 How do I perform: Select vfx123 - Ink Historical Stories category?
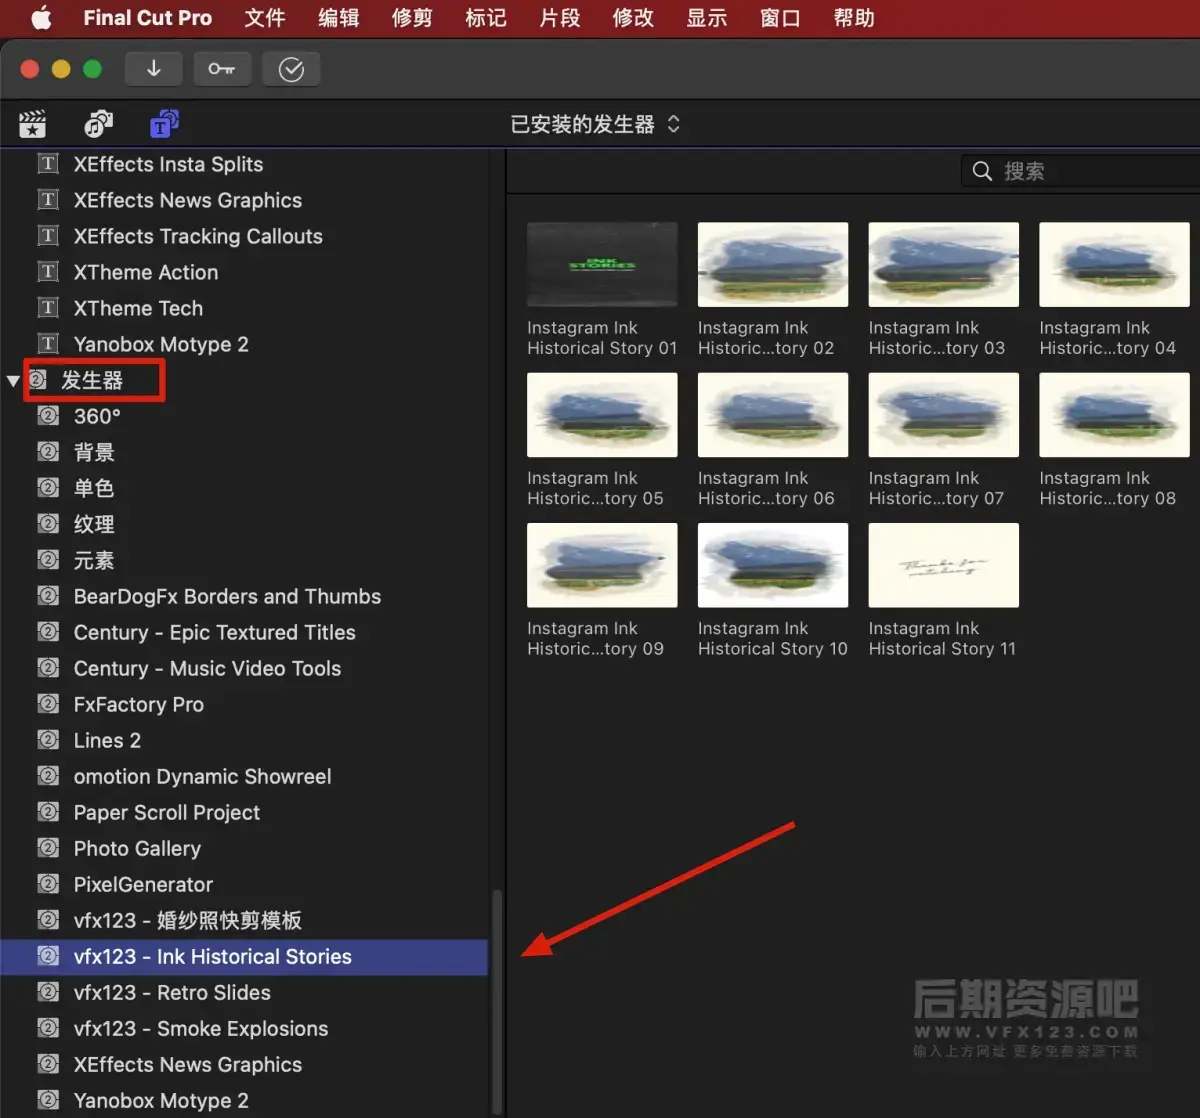(x=244, y=956)
